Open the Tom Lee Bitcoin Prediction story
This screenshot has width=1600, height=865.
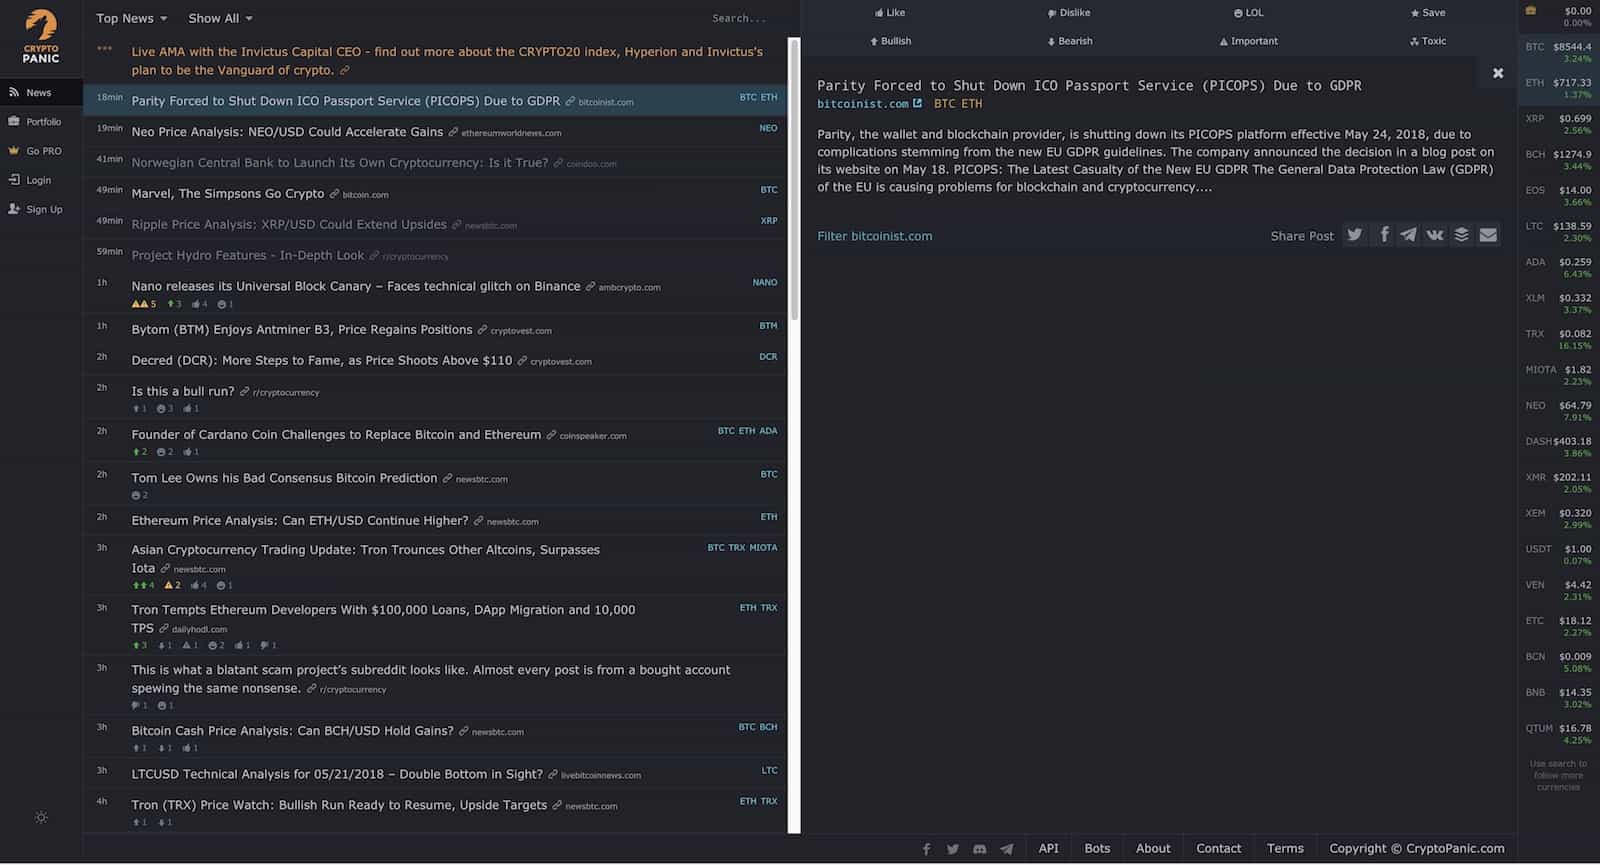point(284,478)
